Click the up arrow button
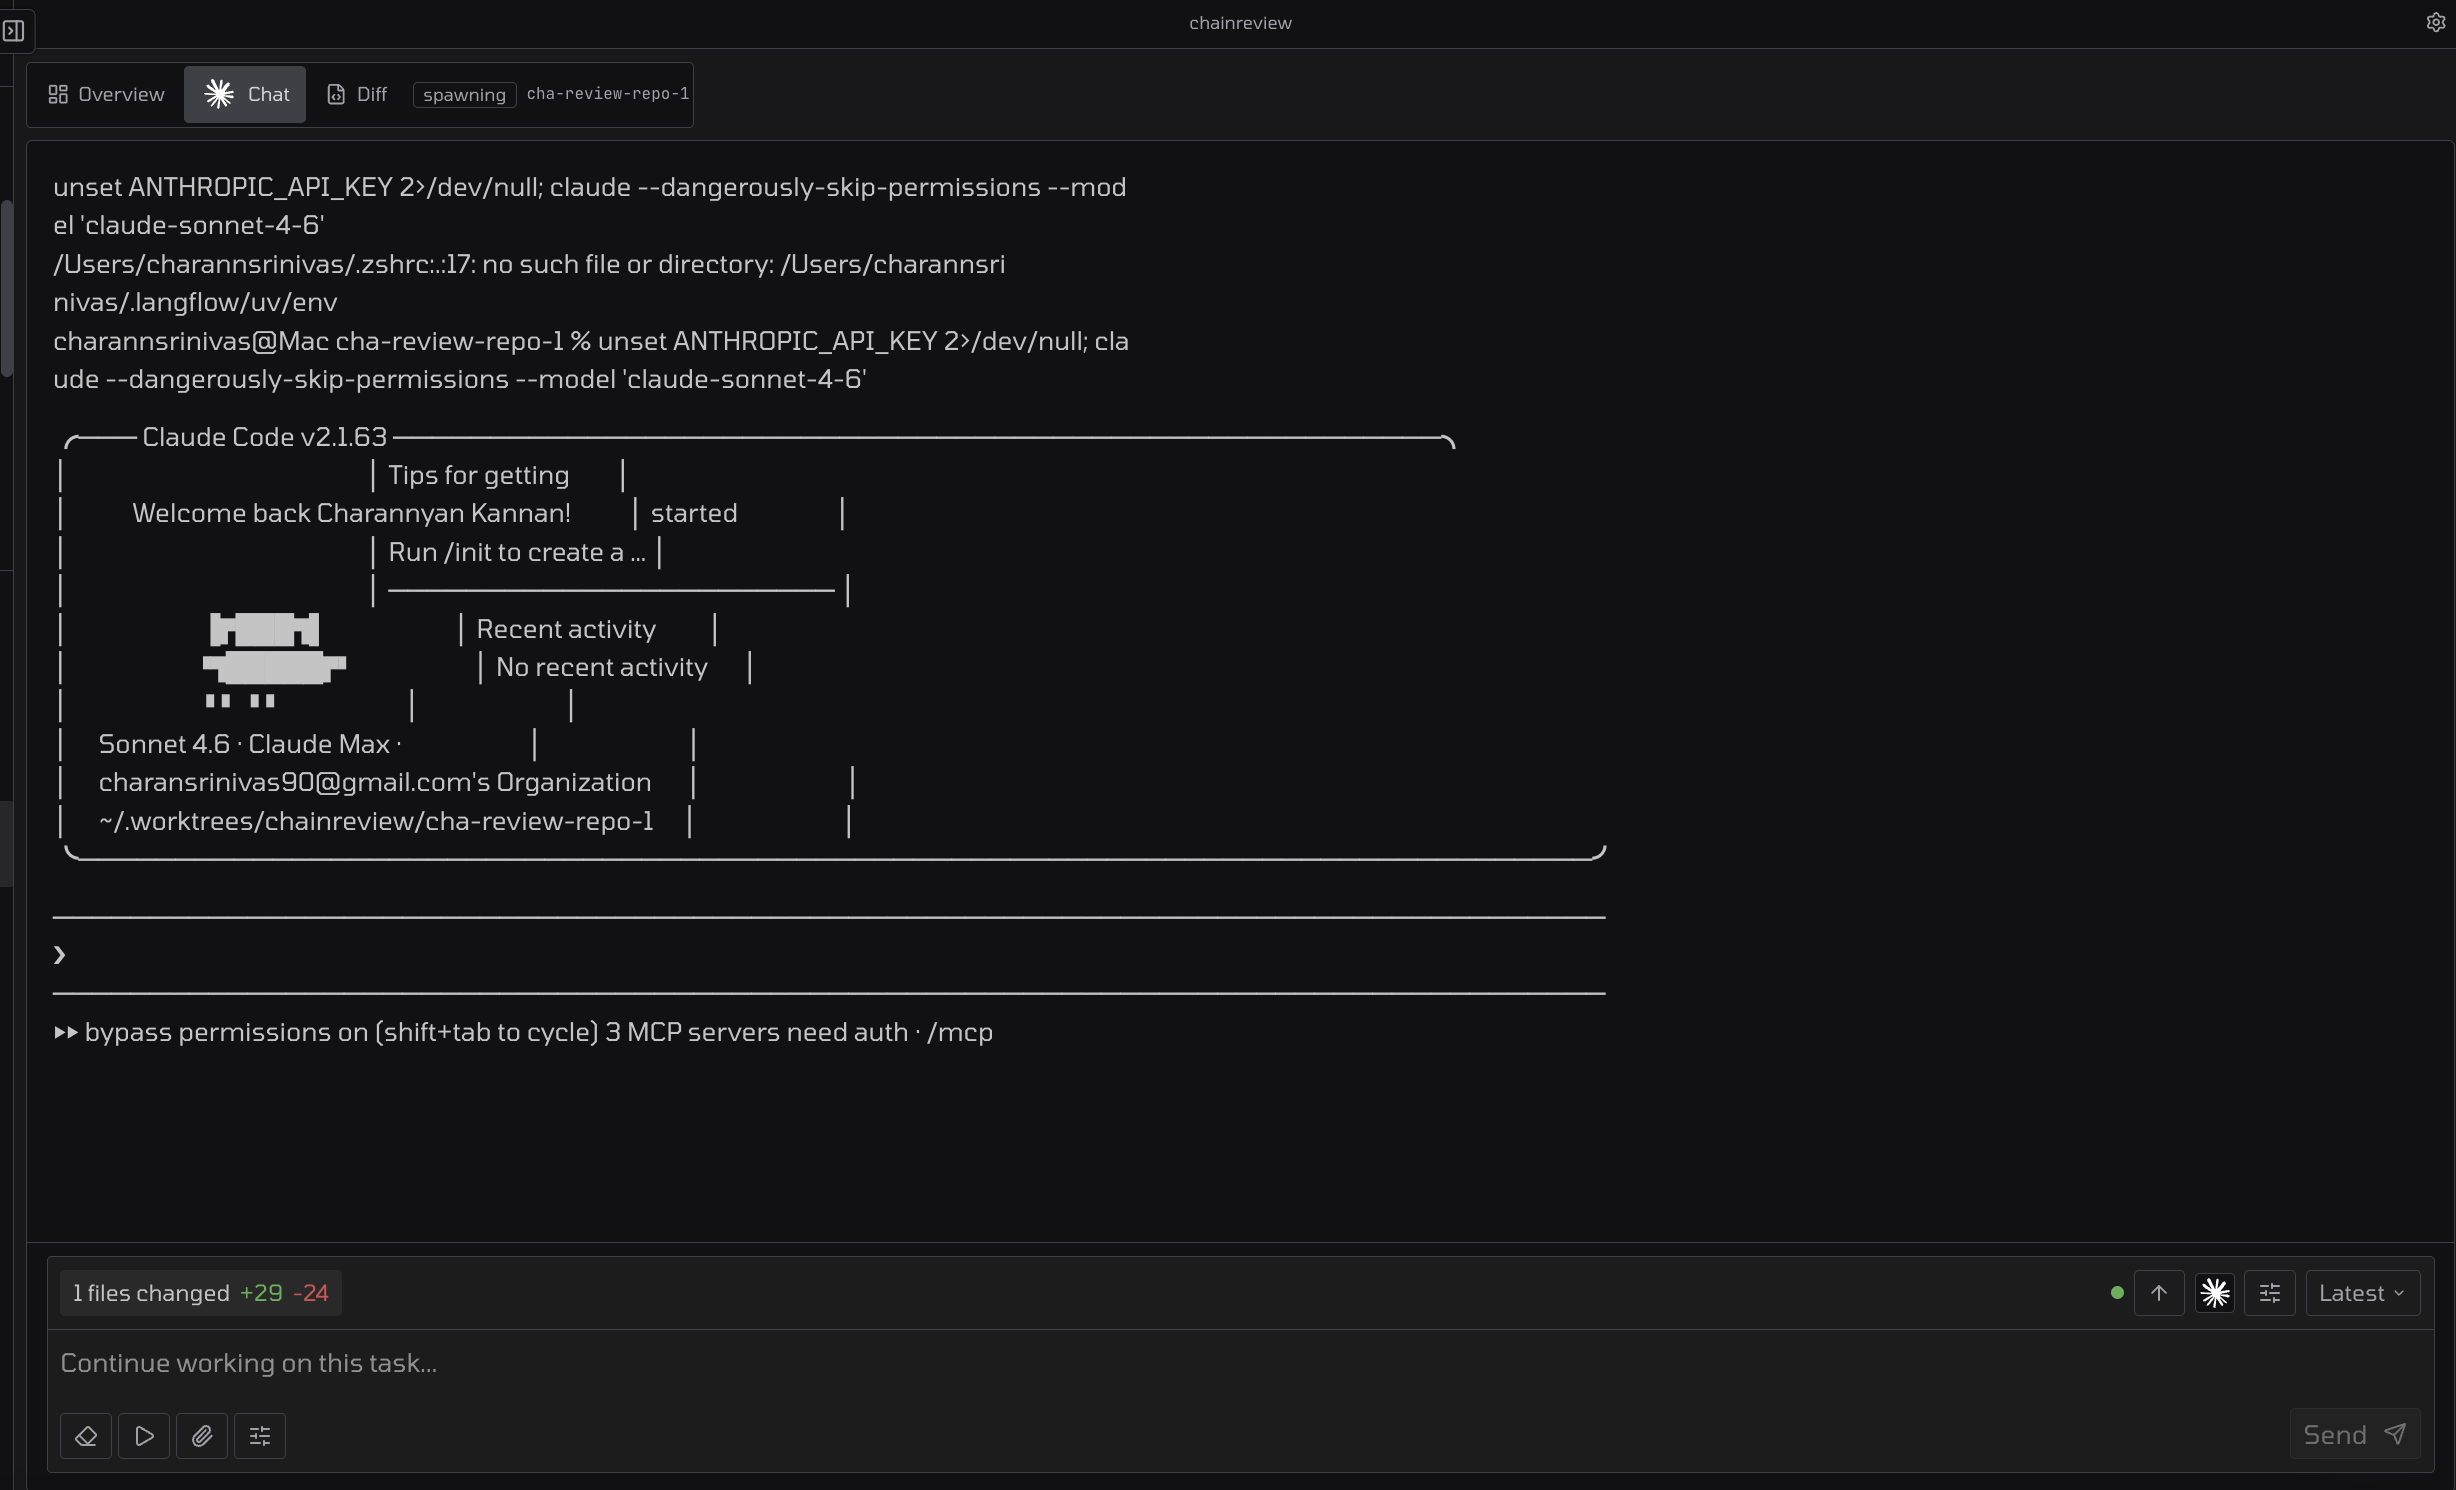Screen dimensions: 2456x1490 coord(2159,1293)
